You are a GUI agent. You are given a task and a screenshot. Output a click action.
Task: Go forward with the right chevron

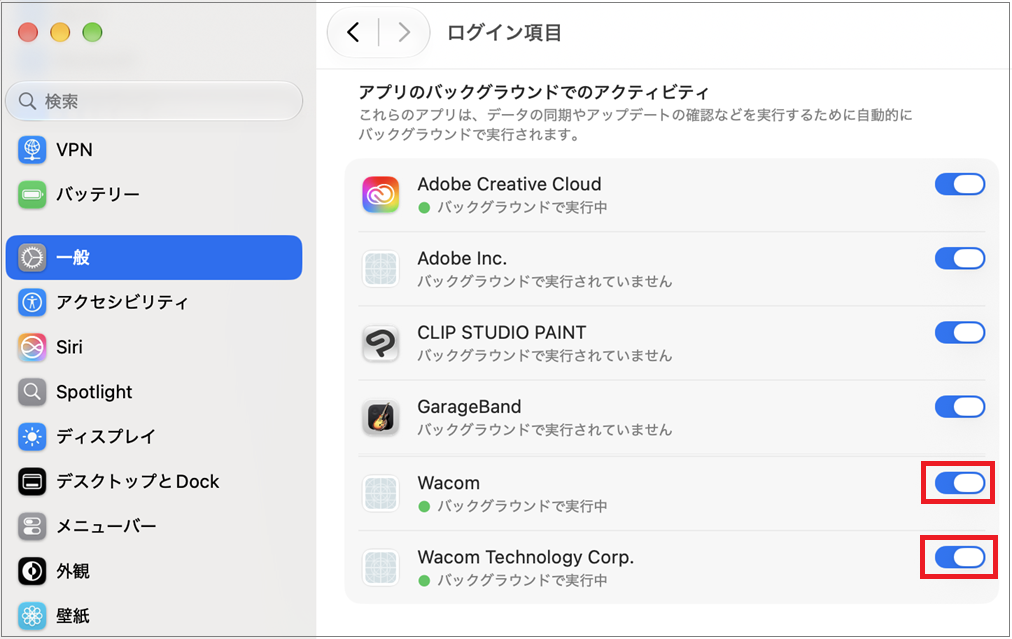click(x=404, y=32)
